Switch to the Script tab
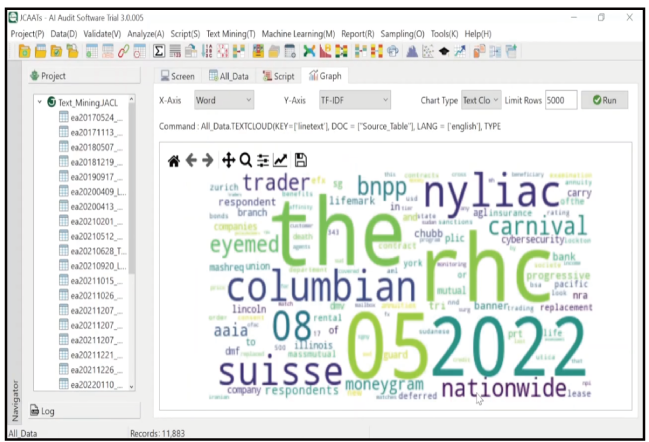Image resolution: width=649 pixels, height=442 pixels. [278, 76]
